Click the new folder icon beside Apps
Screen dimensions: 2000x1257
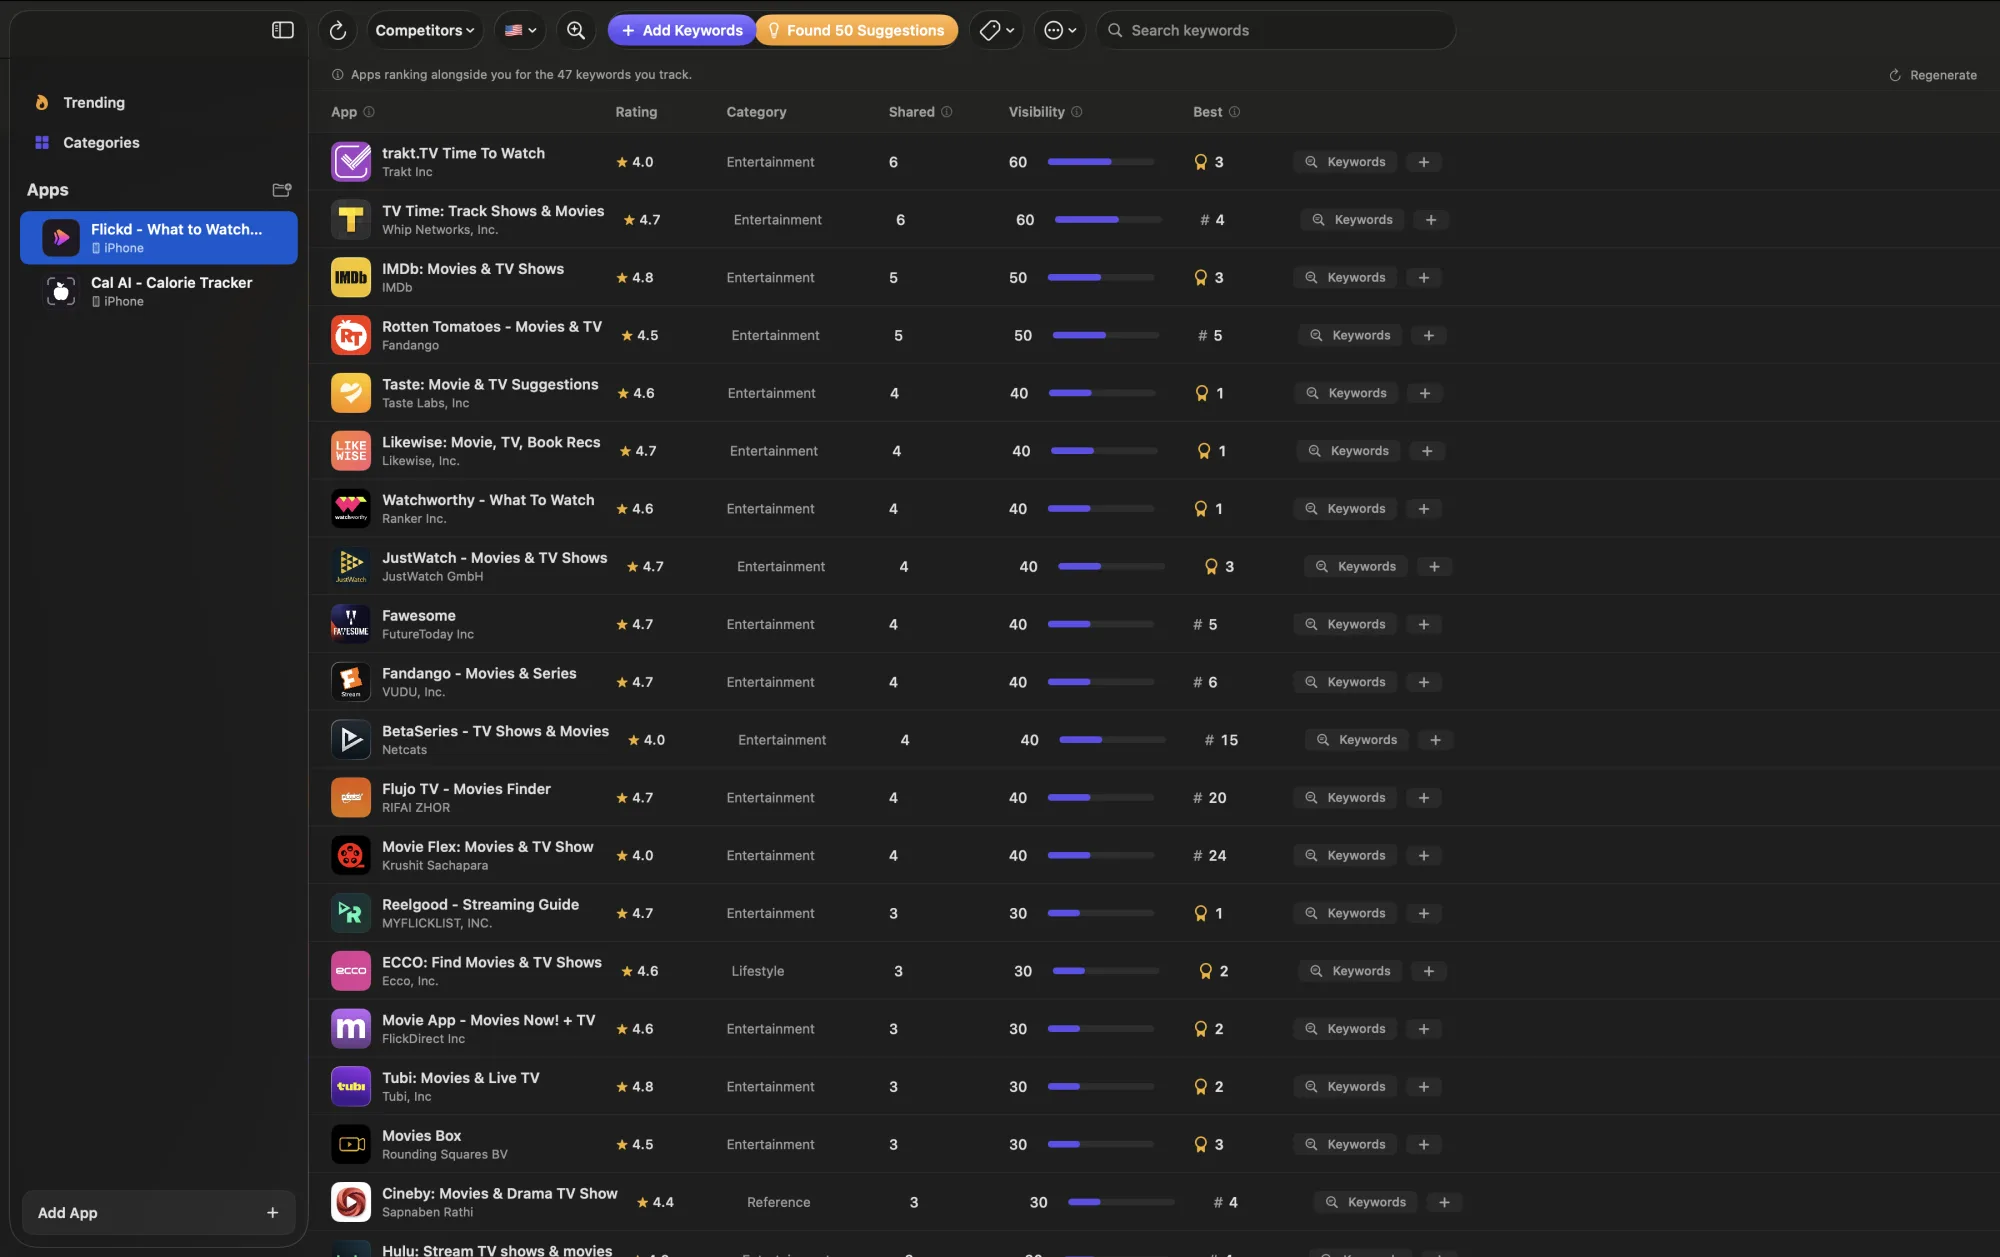click(282, 189)
